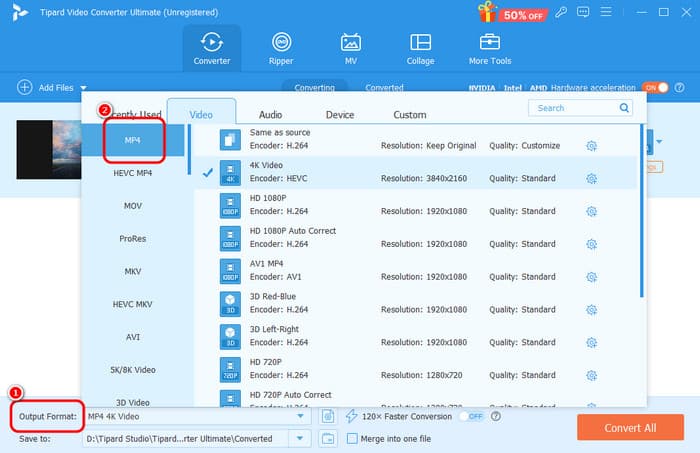Open the Collage tool
This screenshot has height=453, width=700.
pyautogui.click(x=421, y=48)
